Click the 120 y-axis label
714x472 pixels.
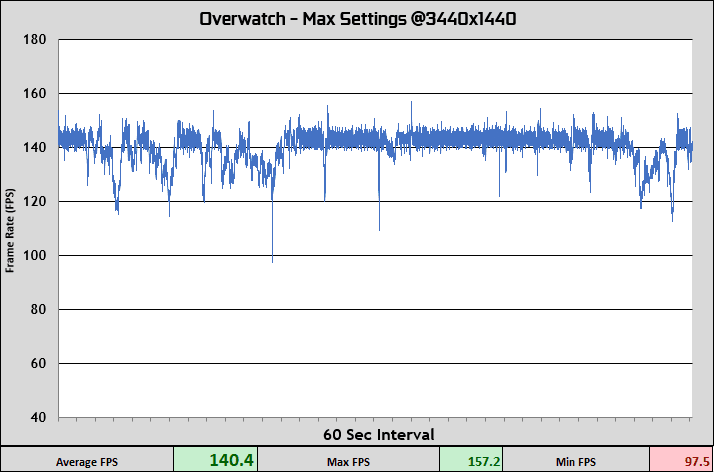click(35, 202)
